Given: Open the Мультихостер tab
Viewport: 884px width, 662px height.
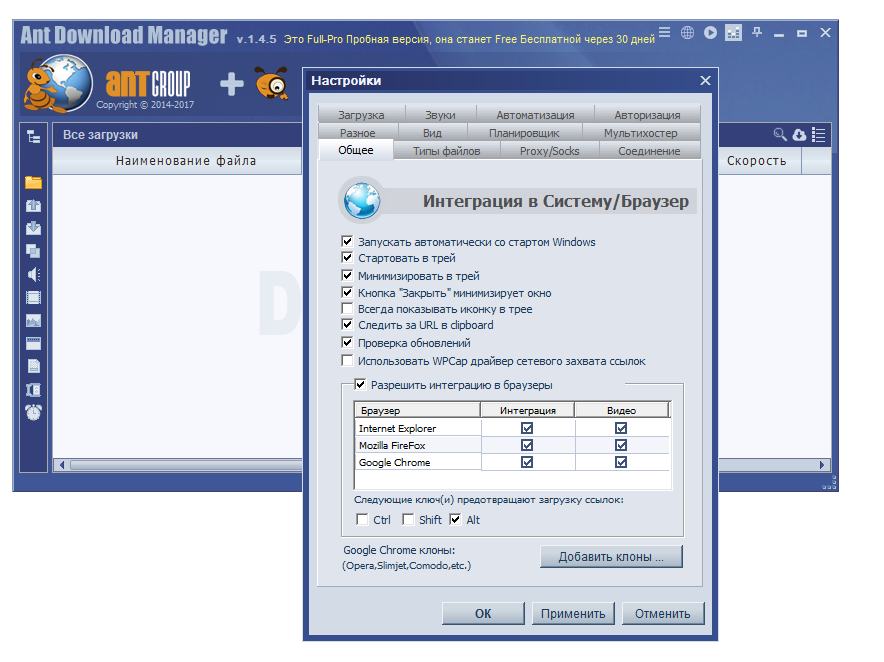Looking at the screenshot, I should (x=640, y=133).
